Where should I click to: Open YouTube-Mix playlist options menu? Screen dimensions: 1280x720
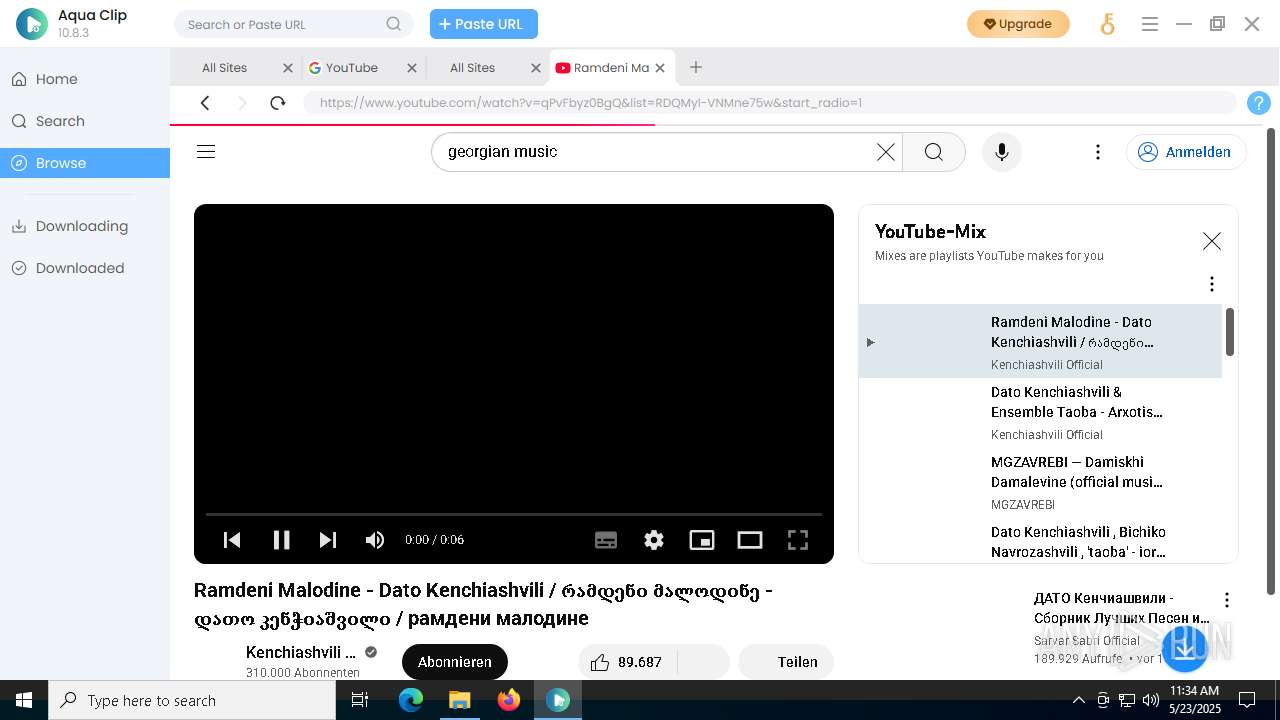coord(1212,284)
